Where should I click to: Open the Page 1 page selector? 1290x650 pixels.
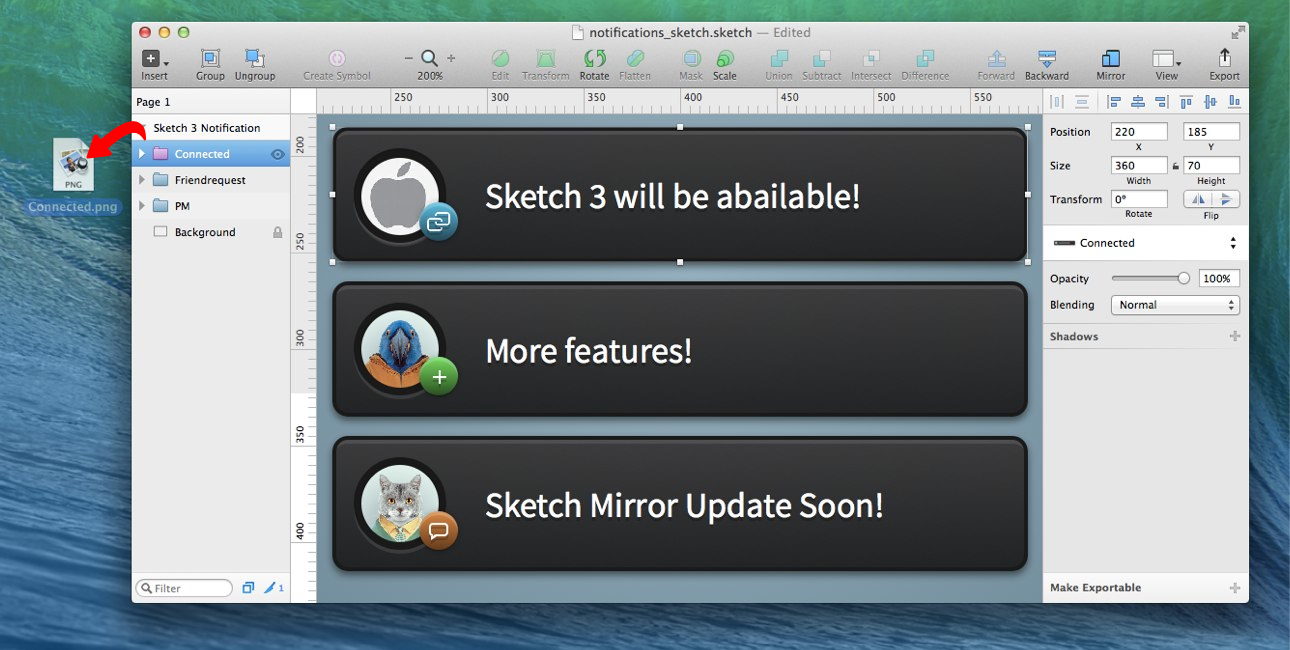click(x=211, y=102)
